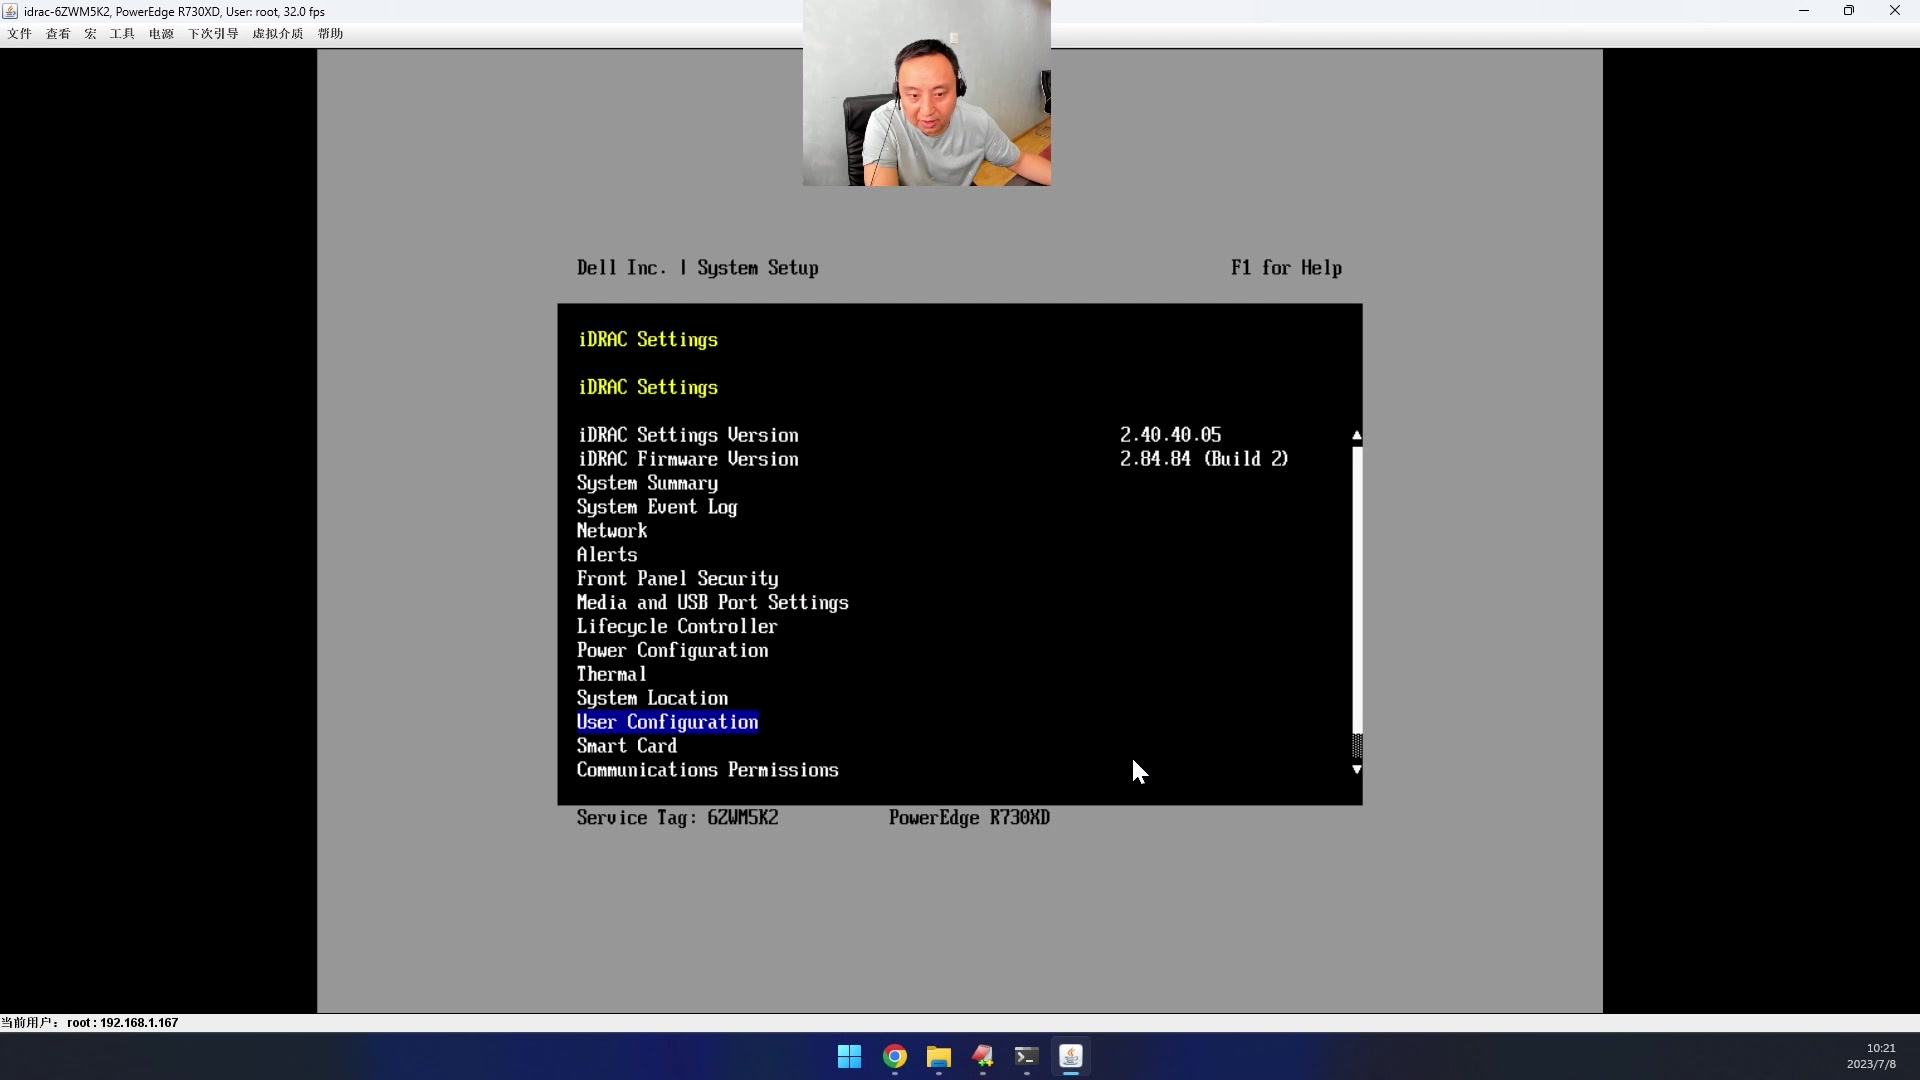Select System Summary entry

tap(647, 483)
